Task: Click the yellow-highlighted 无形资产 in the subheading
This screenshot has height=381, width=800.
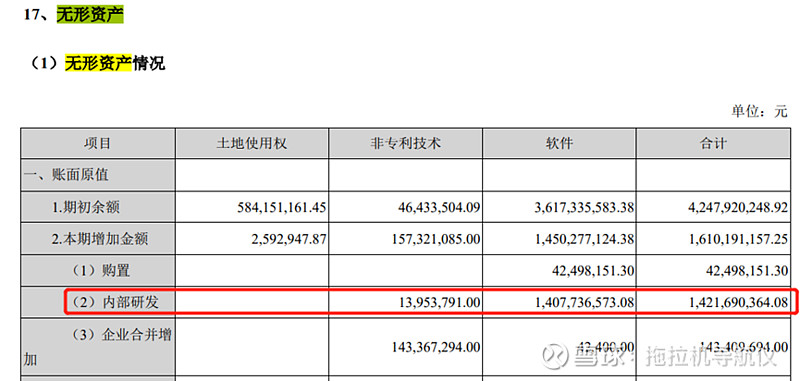Action: click(x=98, y=63)
